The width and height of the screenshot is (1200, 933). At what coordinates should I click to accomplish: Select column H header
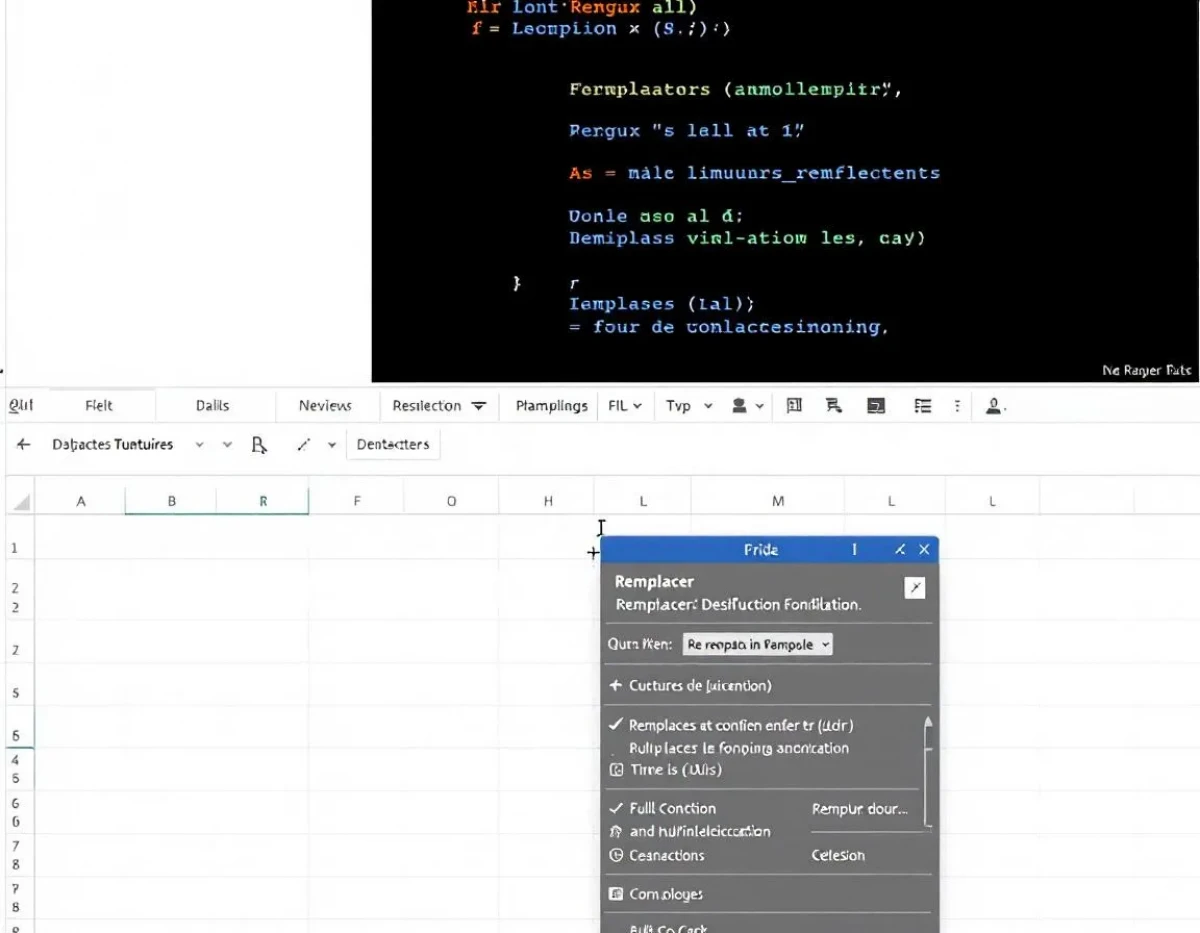(547, 502)
